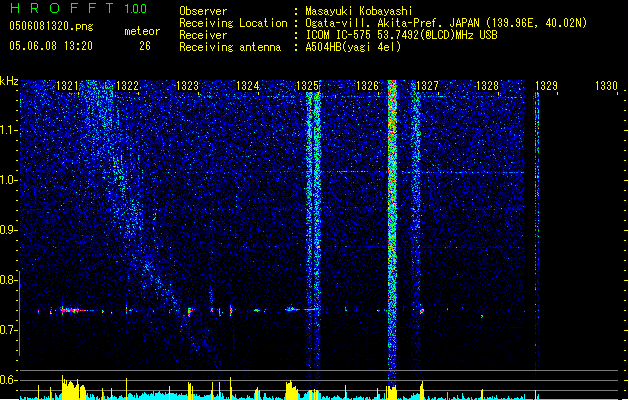The image size is (629, 400).
Task: Click the 1327 time axis marker
Action: [x=427, y=86]
